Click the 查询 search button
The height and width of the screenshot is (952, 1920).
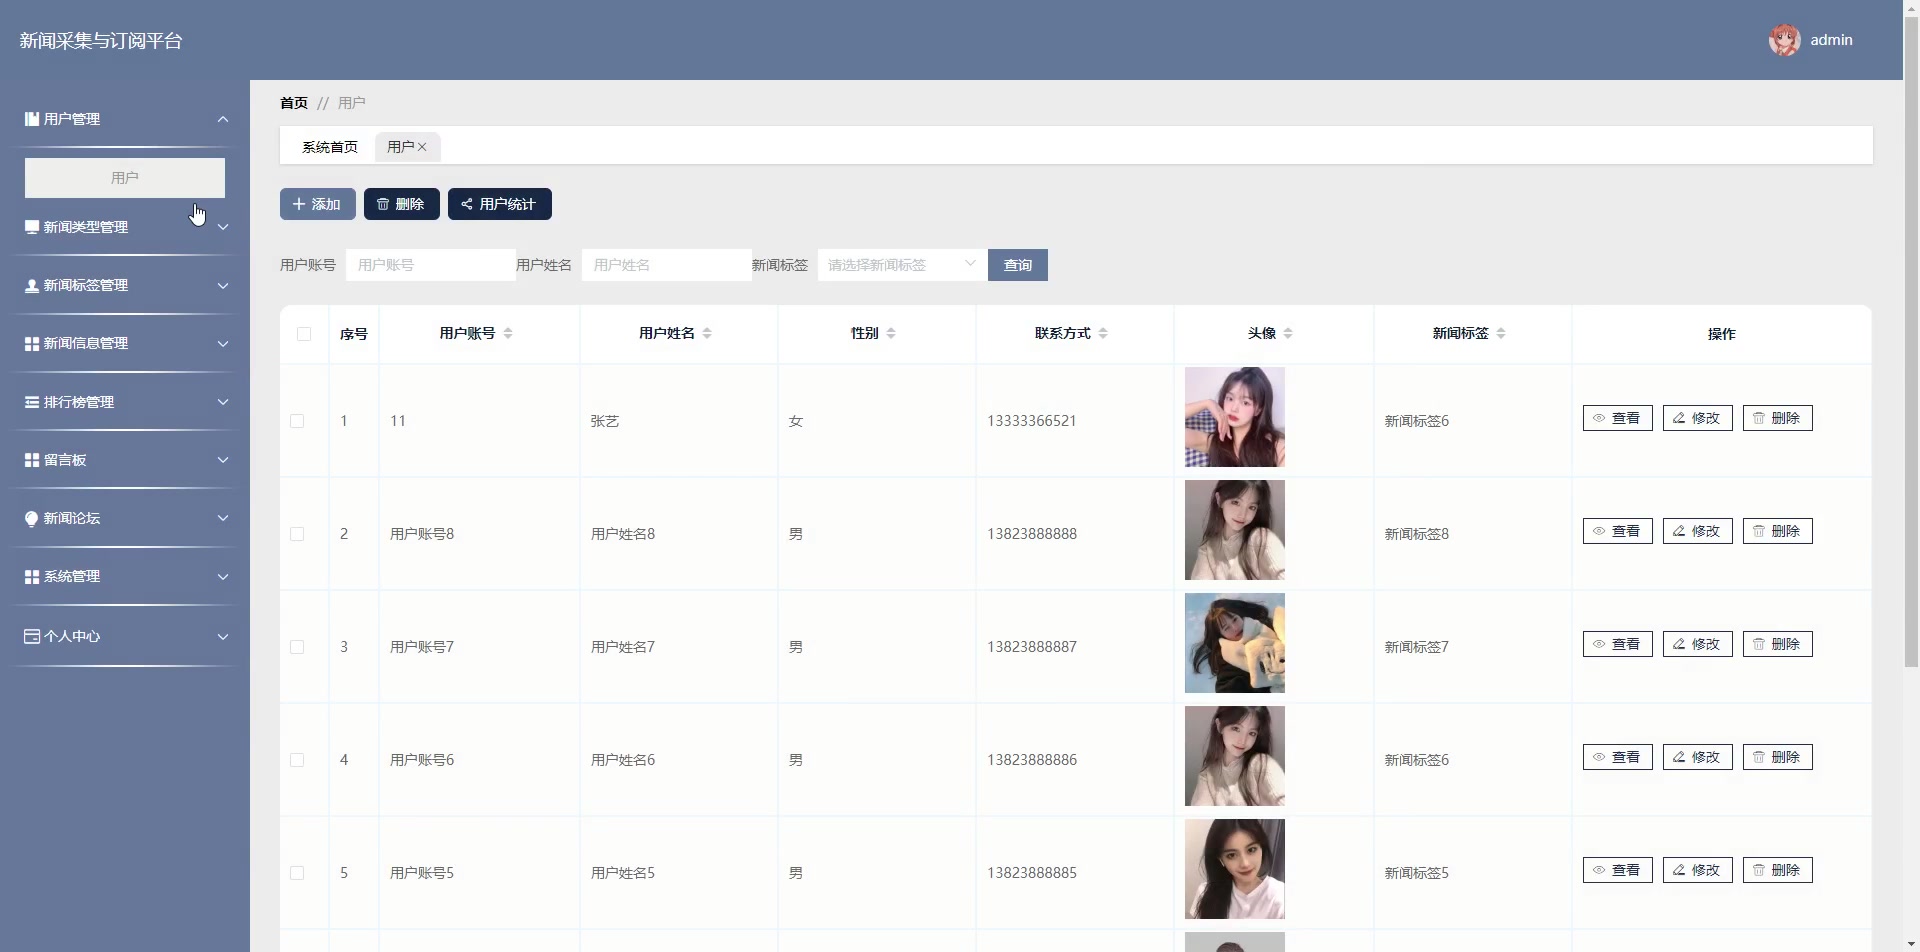(x=1018, y=265)
